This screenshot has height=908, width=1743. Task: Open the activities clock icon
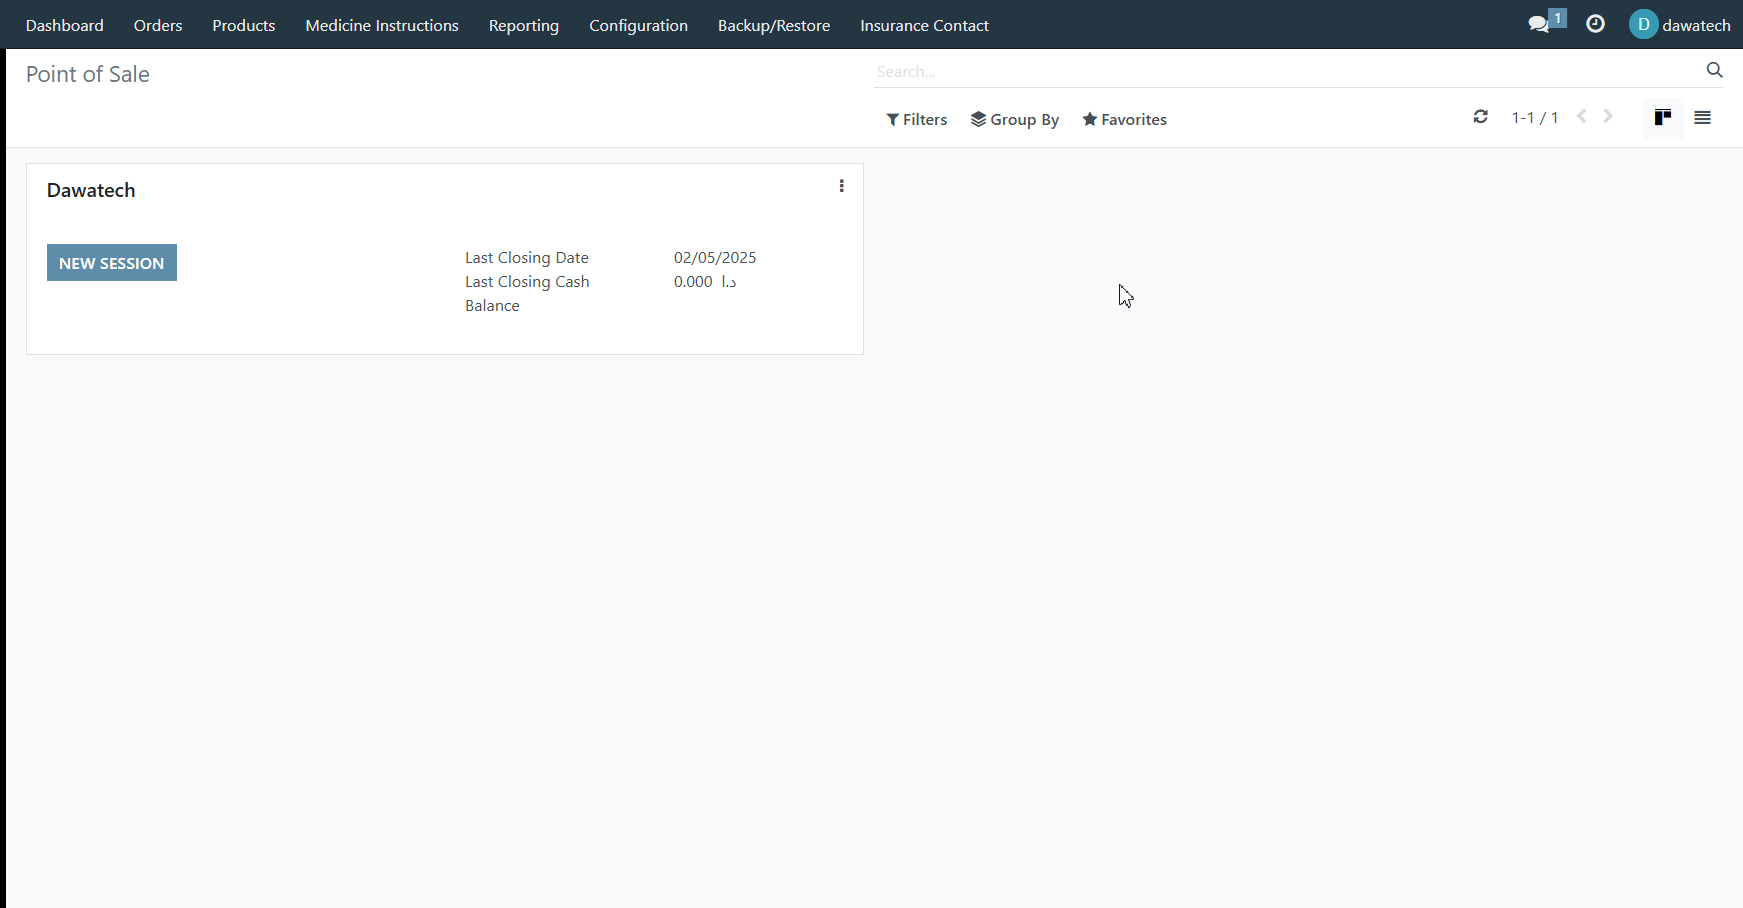(x=1596, y=24)
